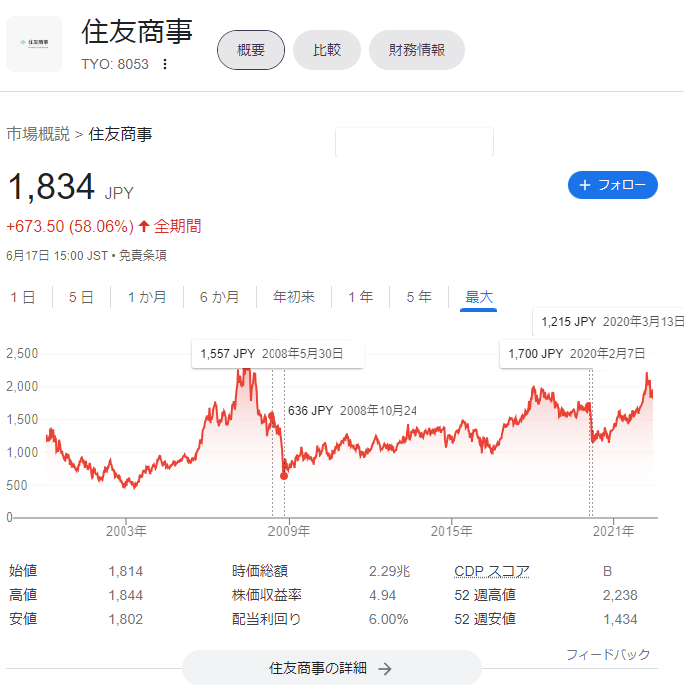
Task: Select the 1年 time range
Action: (361, 297)
